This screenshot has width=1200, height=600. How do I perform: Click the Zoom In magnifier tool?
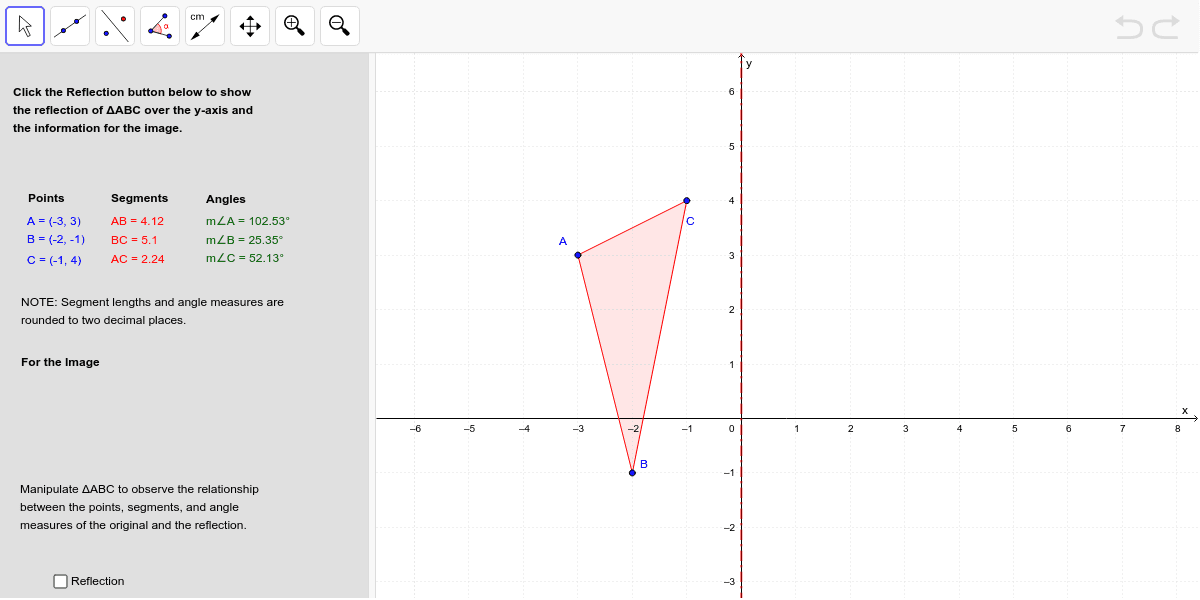coord(295,26)
